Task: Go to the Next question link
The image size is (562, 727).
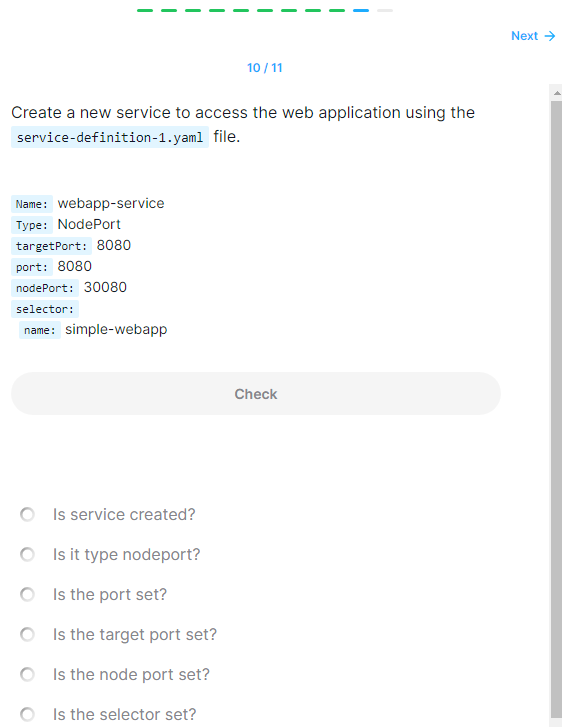Action: pyautogui.click(x=533, y=36)
